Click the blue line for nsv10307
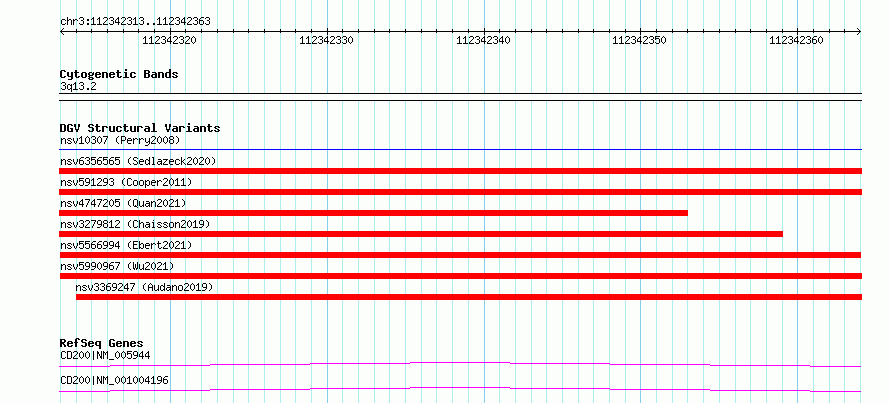The image size is (890, 403). (461, 150)
